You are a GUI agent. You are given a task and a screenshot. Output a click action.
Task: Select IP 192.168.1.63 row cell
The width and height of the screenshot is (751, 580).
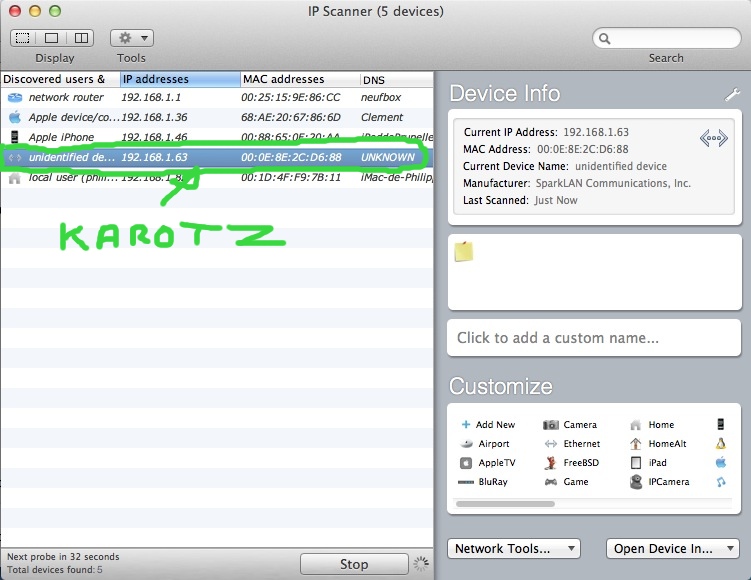coord(154,157)
